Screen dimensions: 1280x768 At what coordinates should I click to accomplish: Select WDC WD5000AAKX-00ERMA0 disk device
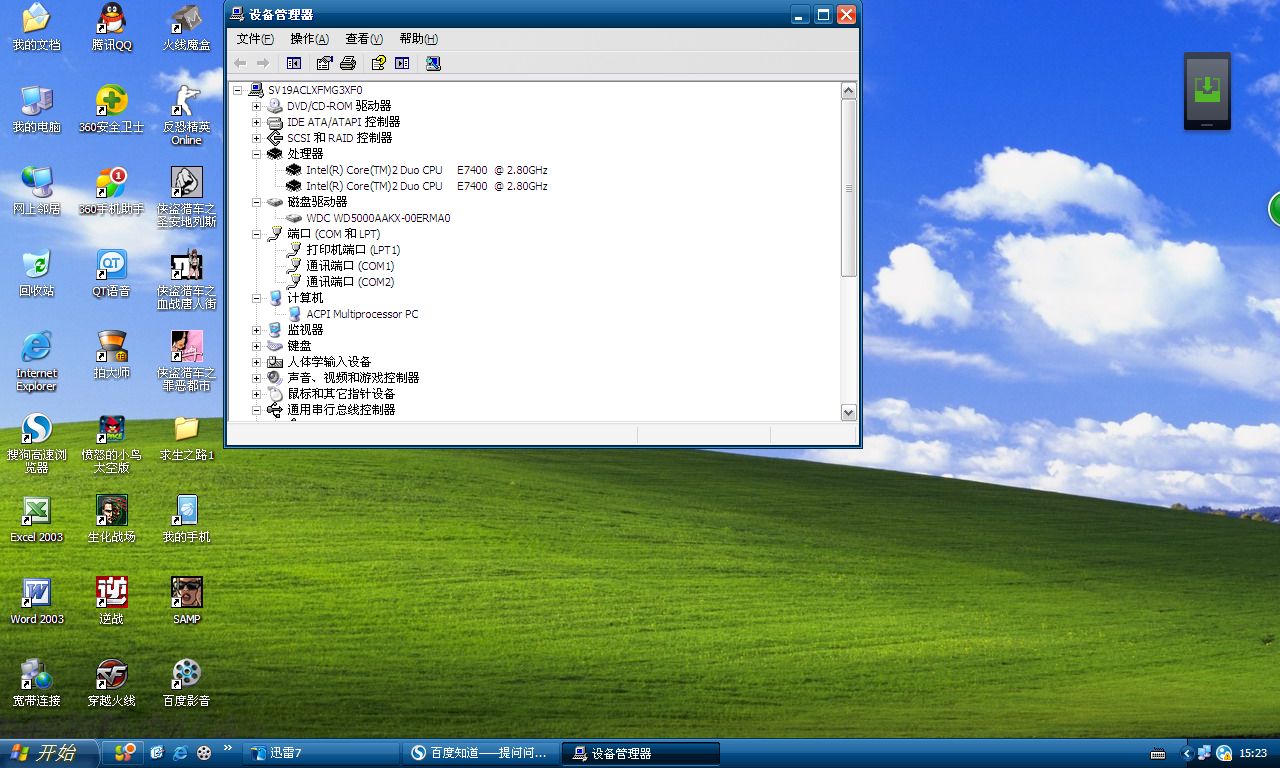pos(378,218)
